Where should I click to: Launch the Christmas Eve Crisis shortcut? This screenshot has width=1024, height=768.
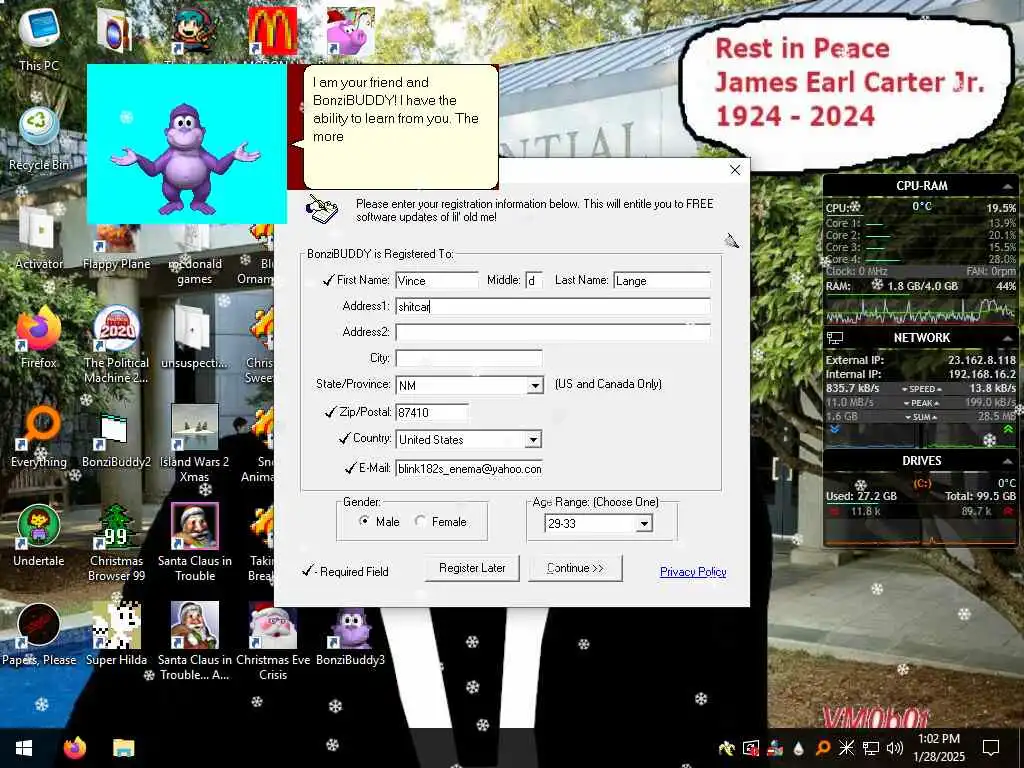[272, 643]
